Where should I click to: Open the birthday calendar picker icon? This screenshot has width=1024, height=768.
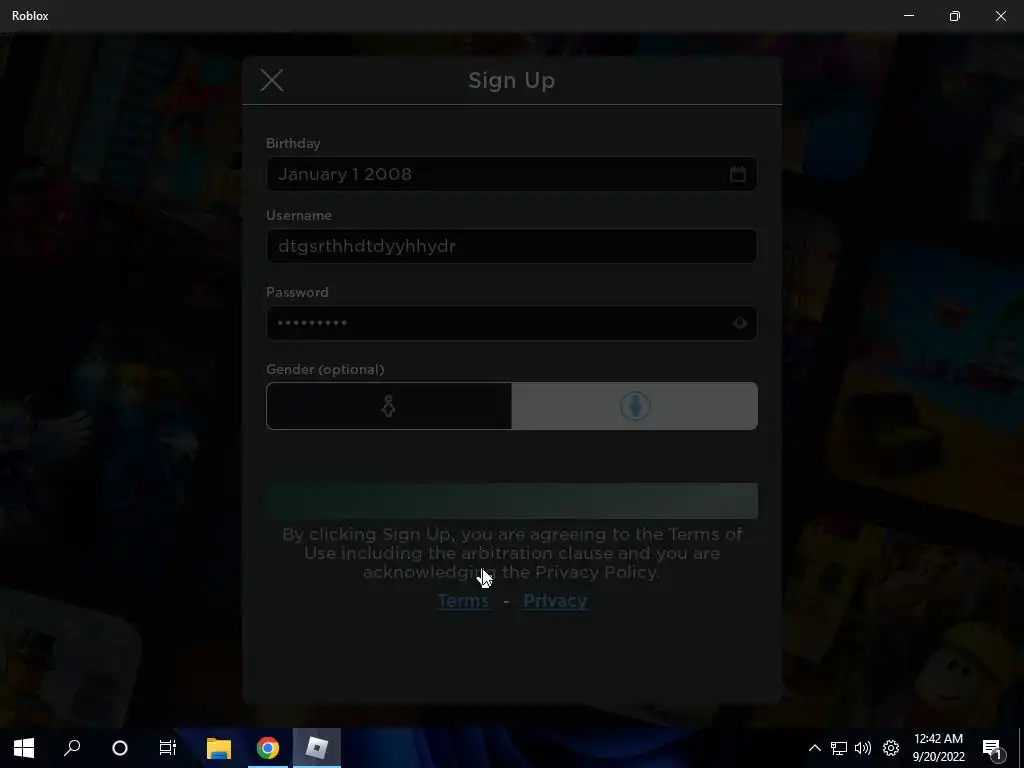(x=737, y=174)
